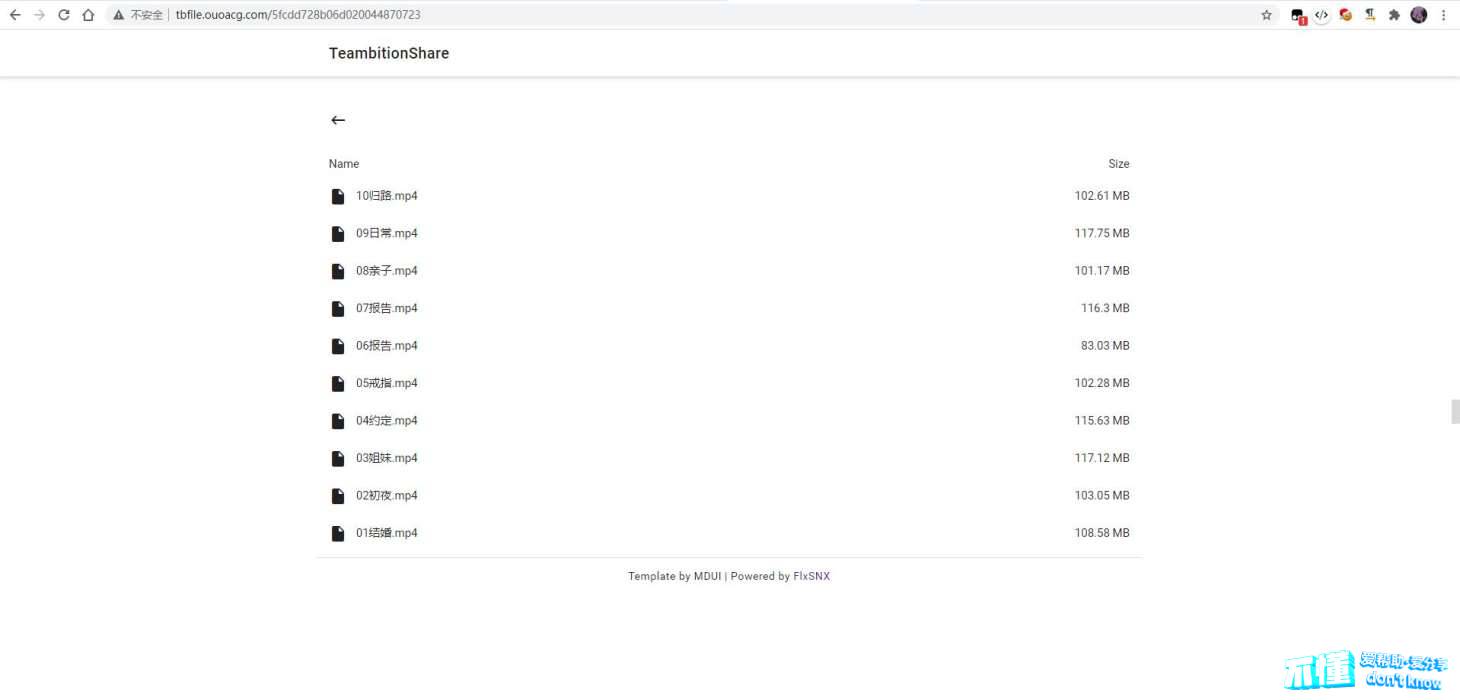The width and height of the screenshot is (1460, 700).
Task: Select the 04约定.mp4 file entry
Action: pyautogui.click(x=386, y=421)
